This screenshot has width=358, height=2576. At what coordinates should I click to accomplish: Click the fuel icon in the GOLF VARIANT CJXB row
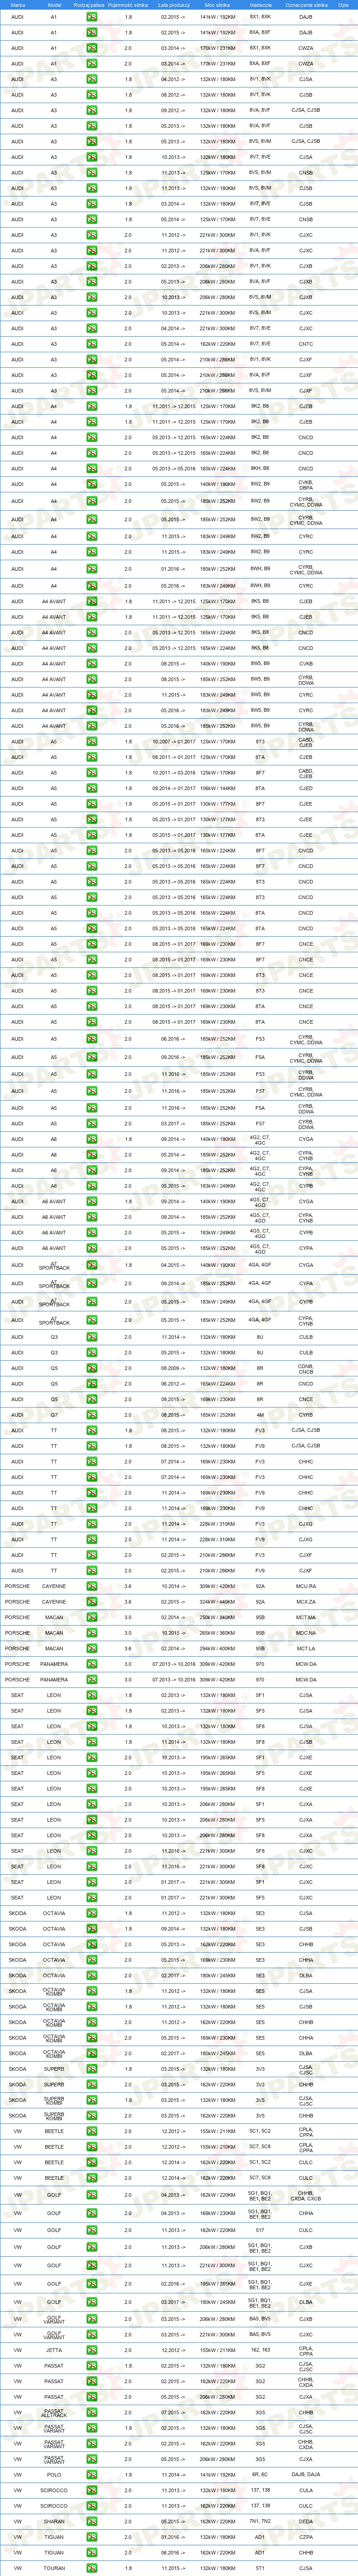92,2319
